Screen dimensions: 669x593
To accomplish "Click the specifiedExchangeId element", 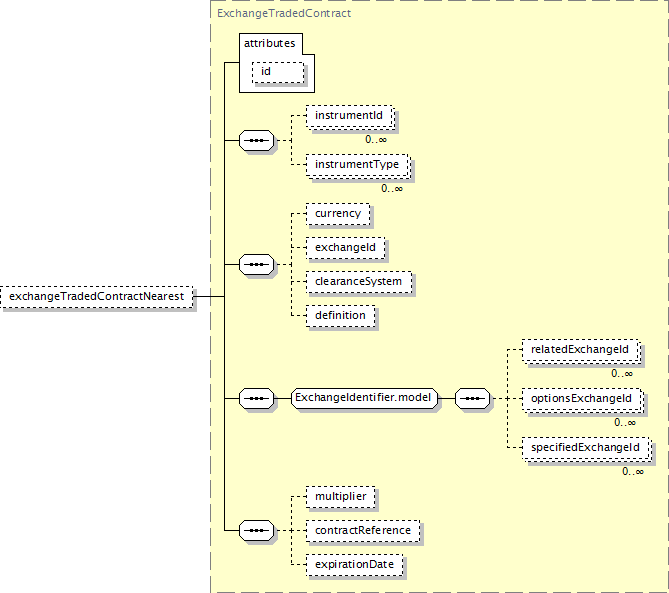I will [585, 447].
